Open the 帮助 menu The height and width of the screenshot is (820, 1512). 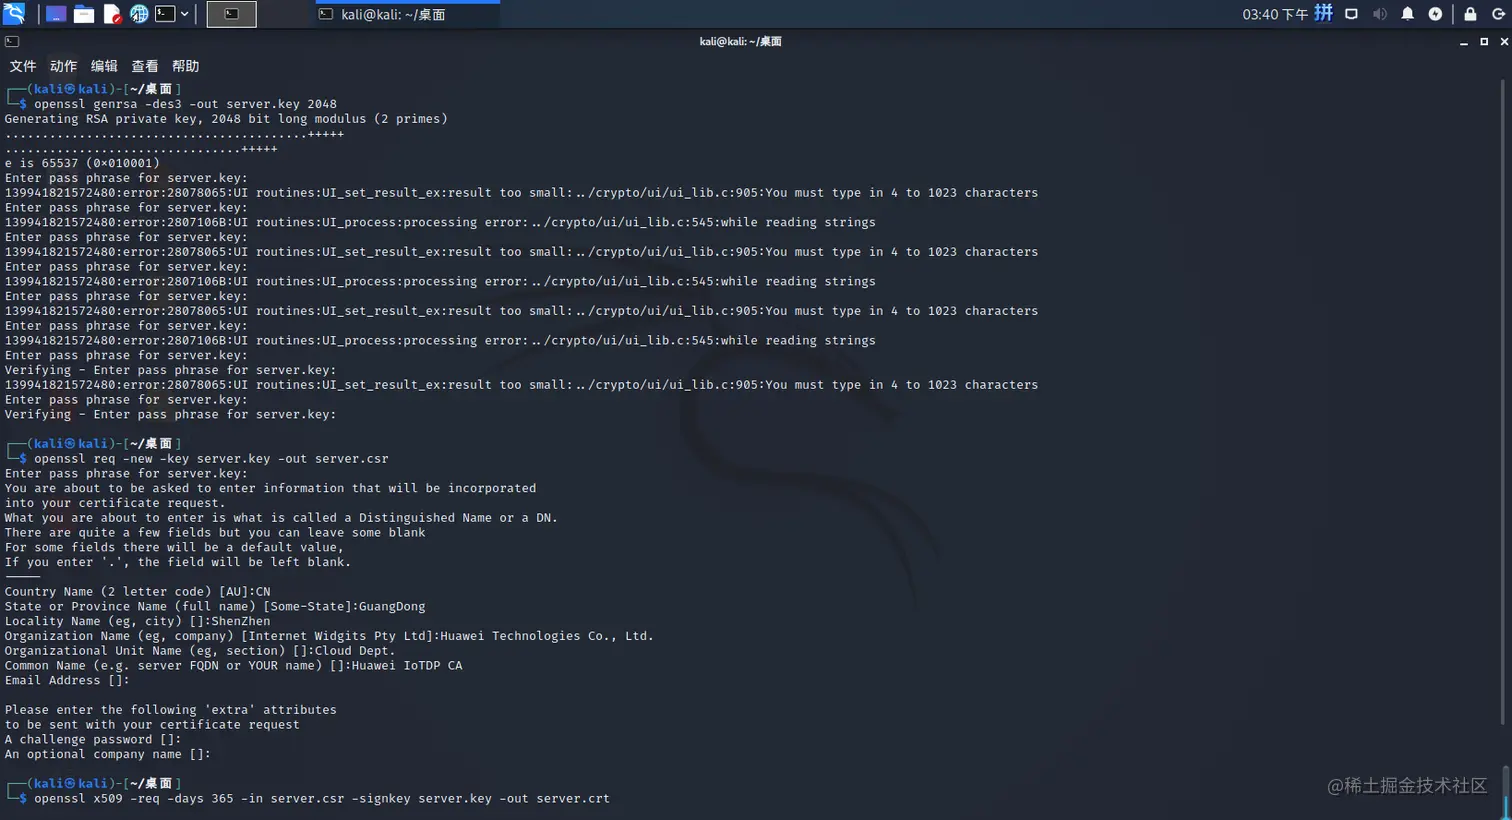(x=185, y=66)
